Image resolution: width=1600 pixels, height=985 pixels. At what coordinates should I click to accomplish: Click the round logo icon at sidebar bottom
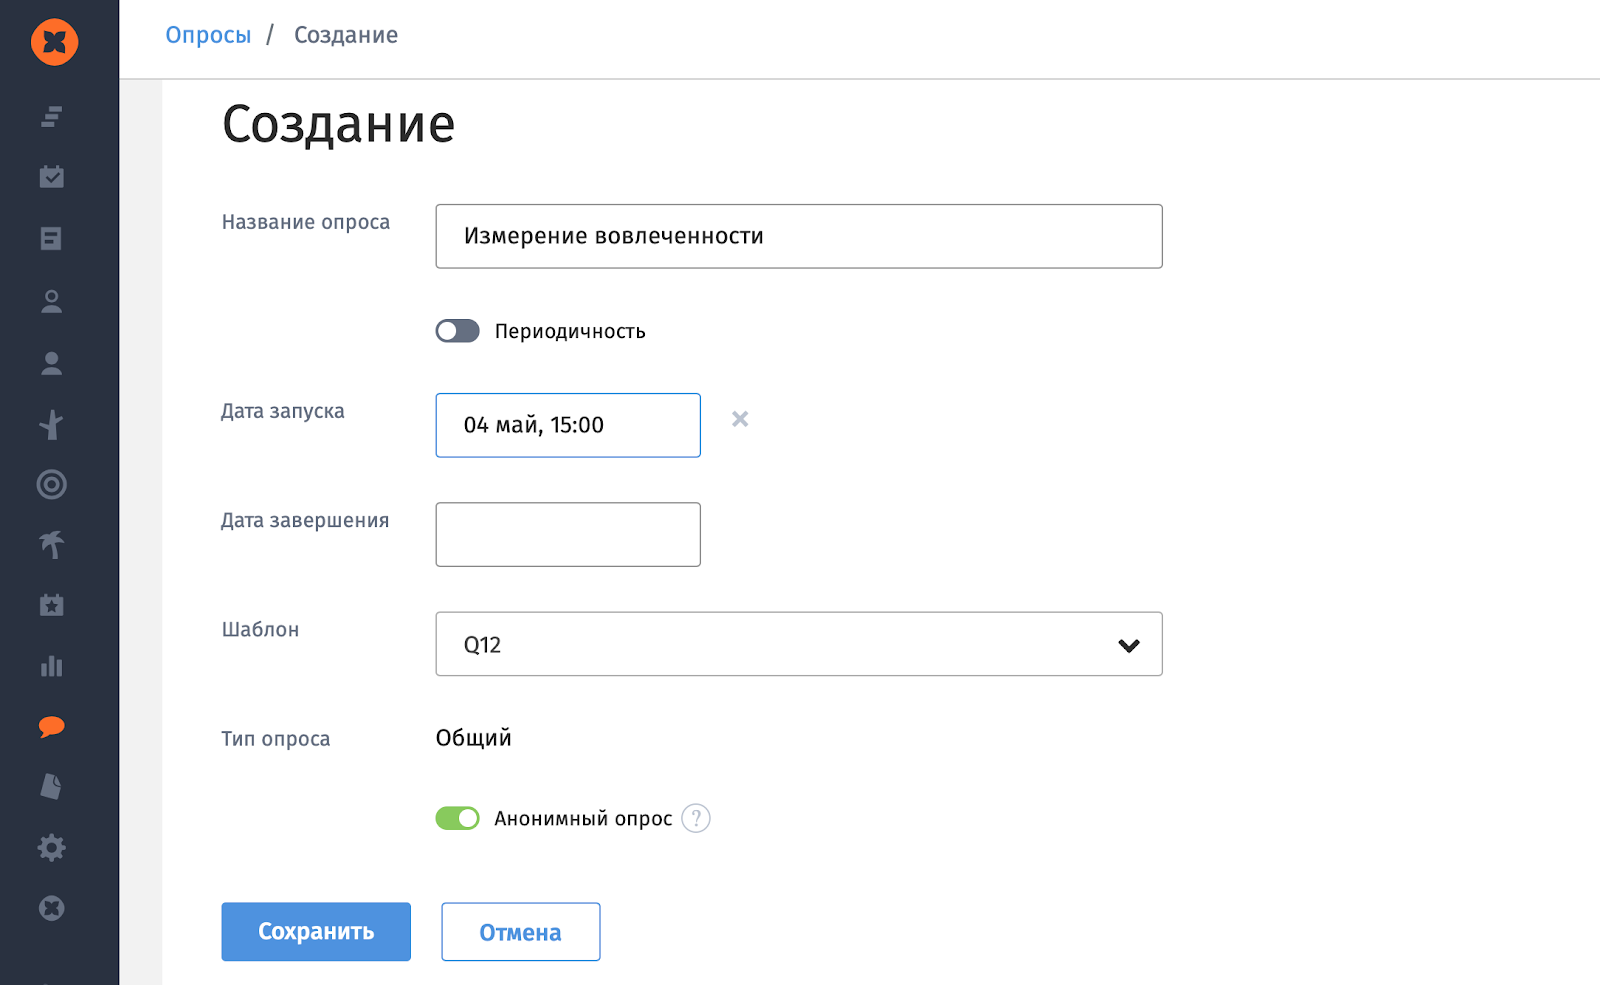tap(52, 908)
